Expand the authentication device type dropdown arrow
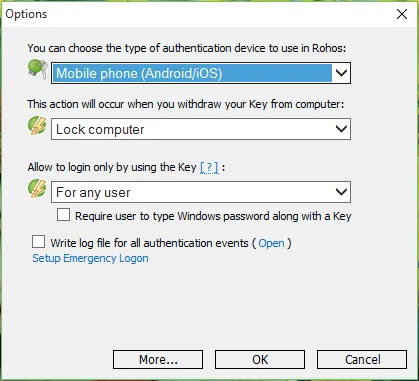 (x=341, y=72)
